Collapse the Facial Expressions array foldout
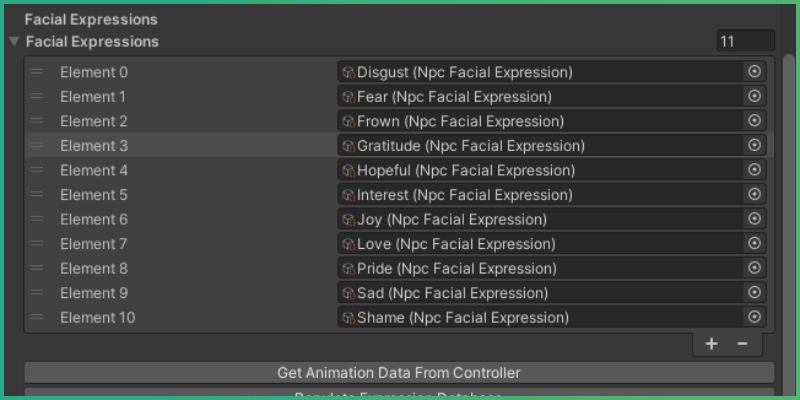This screenshot has width=800, height=400. coord(14,42)
